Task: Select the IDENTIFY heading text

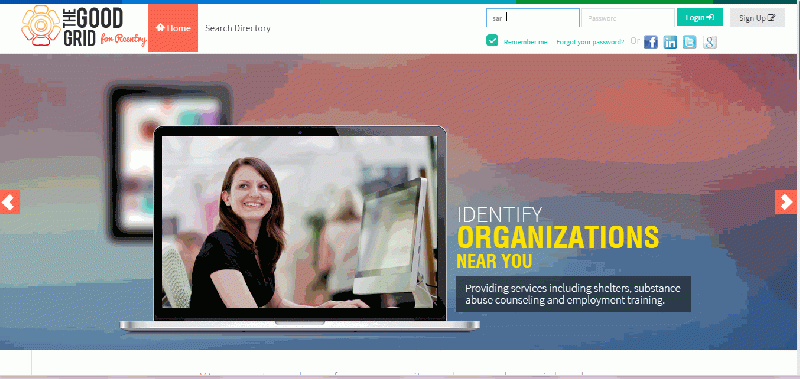Action: pyautogui.click(x=499, y=214)
